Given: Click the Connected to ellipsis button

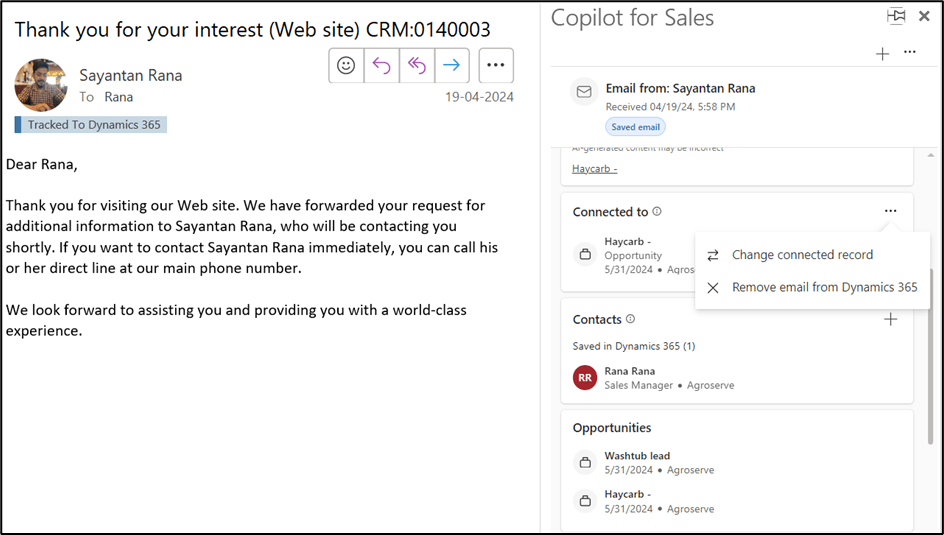Looking at the screenshot, I should (890, 211).
